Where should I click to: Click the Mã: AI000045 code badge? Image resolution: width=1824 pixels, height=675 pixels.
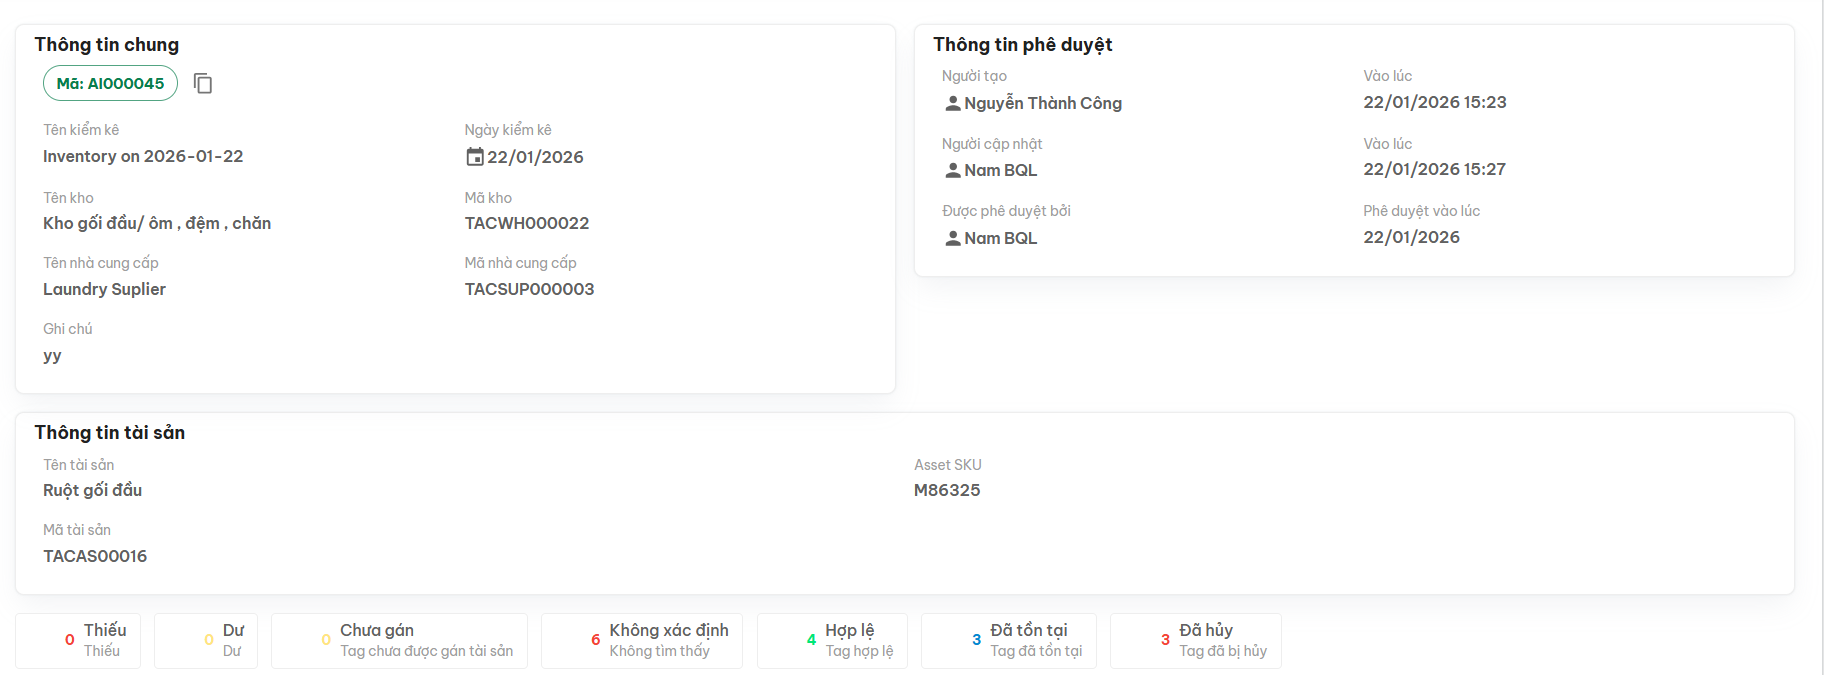tap(110, 83)
